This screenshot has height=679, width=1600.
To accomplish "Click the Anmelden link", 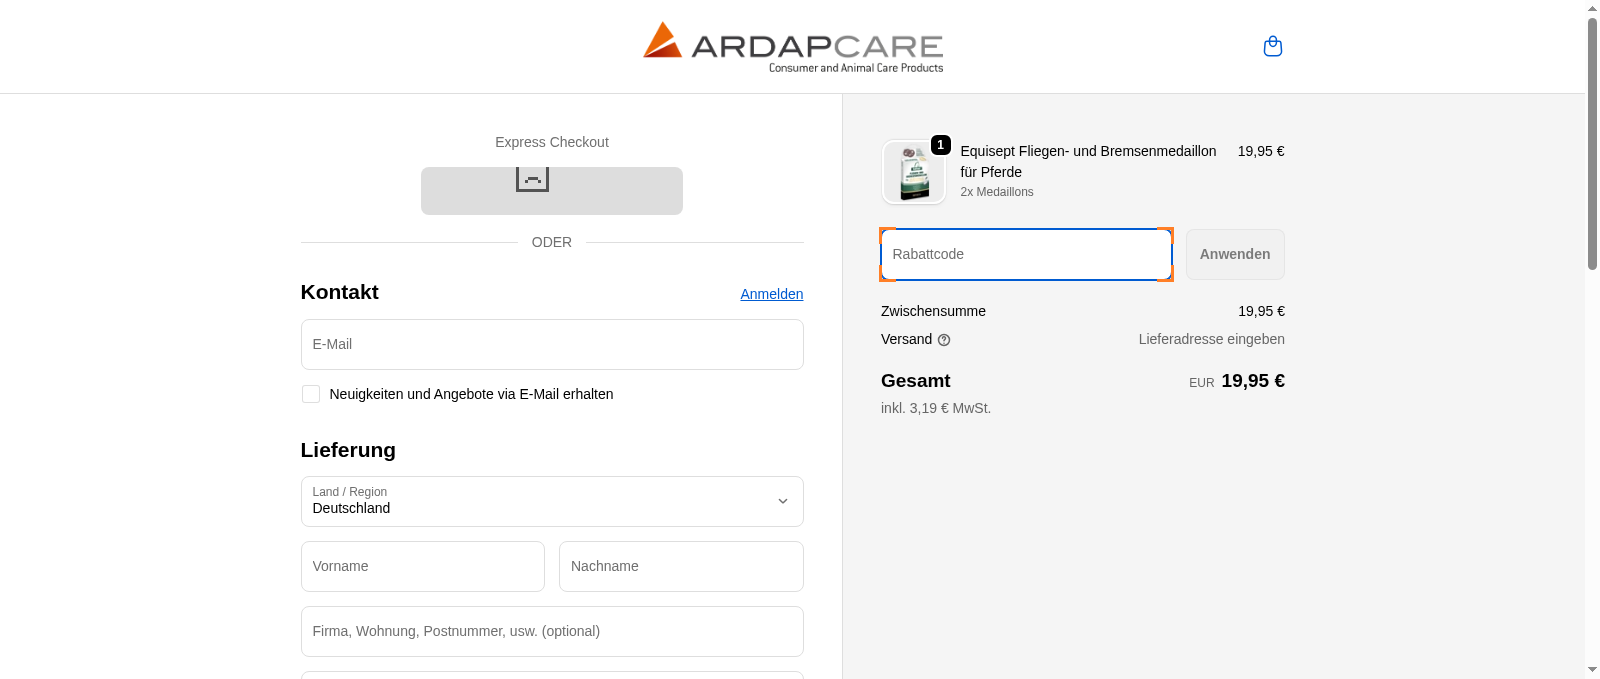I will tap(772, 294).
